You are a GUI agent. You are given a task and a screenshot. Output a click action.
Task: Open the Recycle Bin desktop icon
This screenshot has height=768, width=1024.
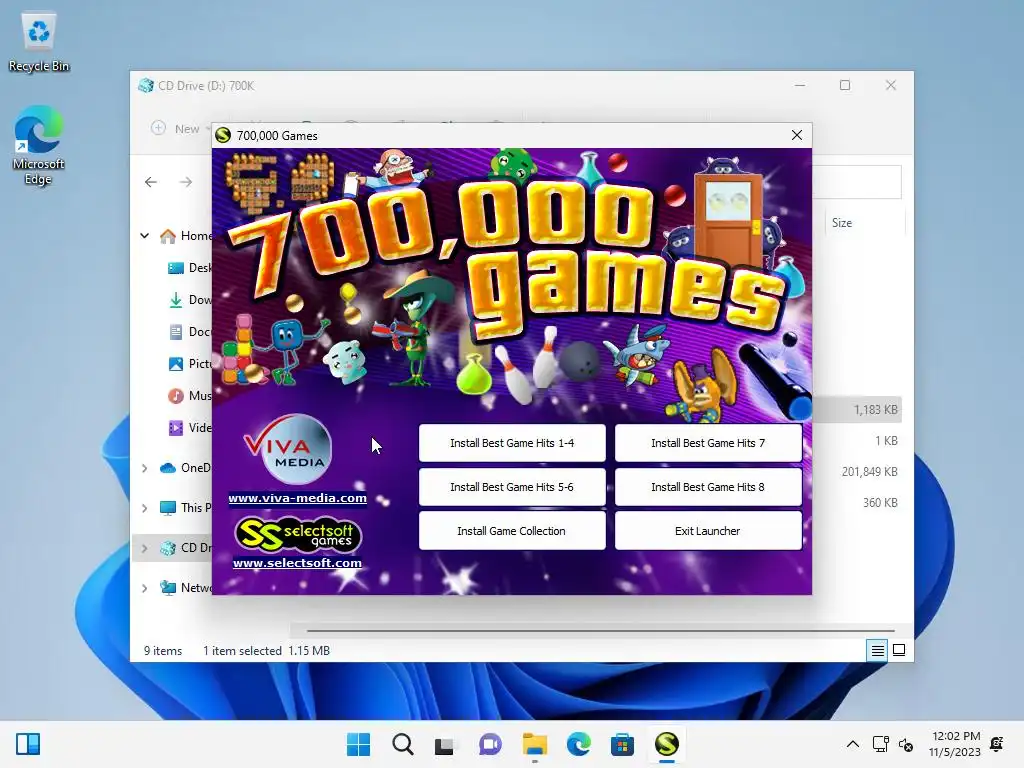[39, 43]
